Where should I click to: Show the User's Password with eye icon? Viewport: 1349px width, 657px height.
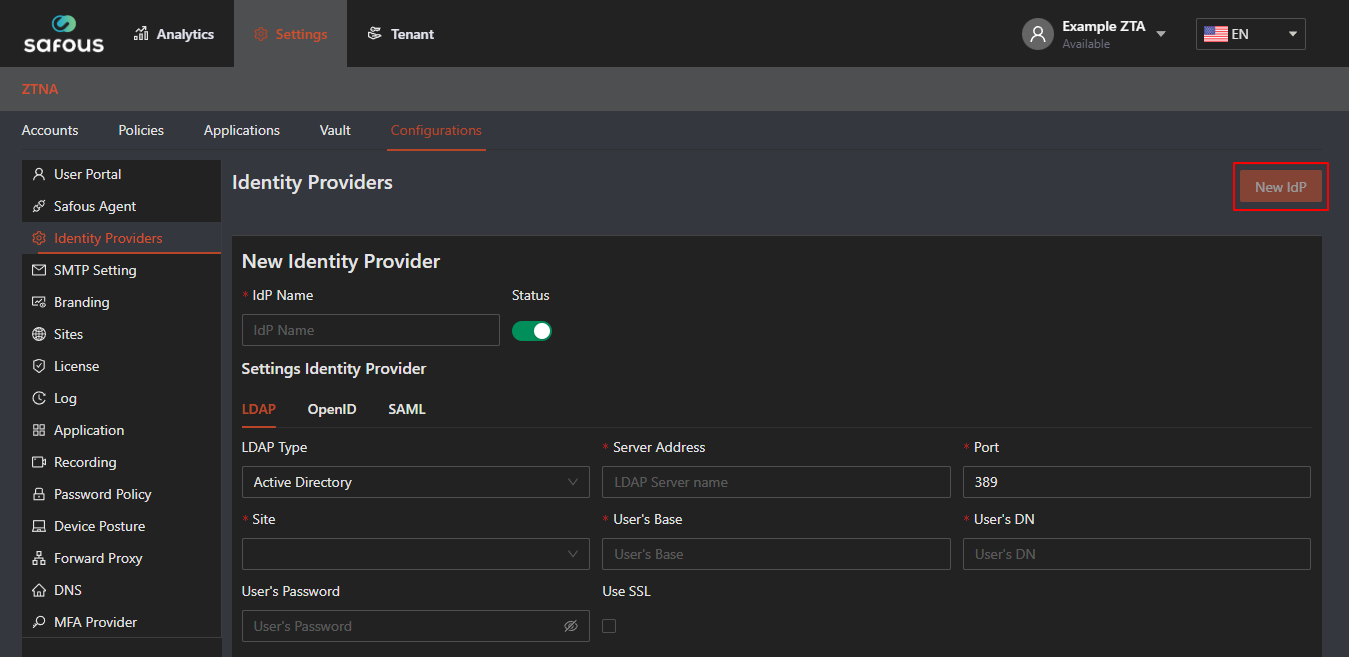(571, 626)
